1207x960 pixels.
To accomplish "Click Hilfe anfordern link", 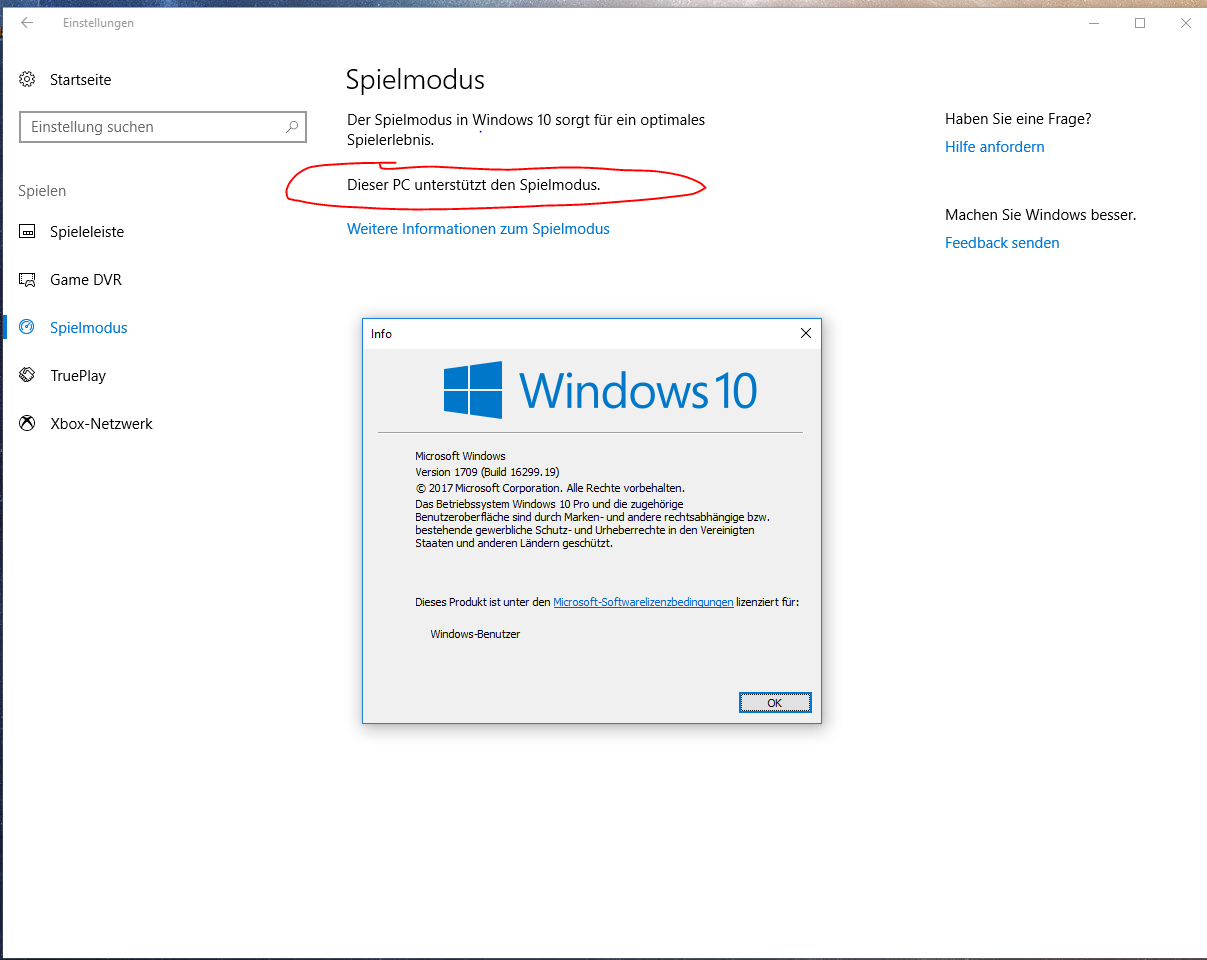I will pyautogui.click(x=995, y=147).
